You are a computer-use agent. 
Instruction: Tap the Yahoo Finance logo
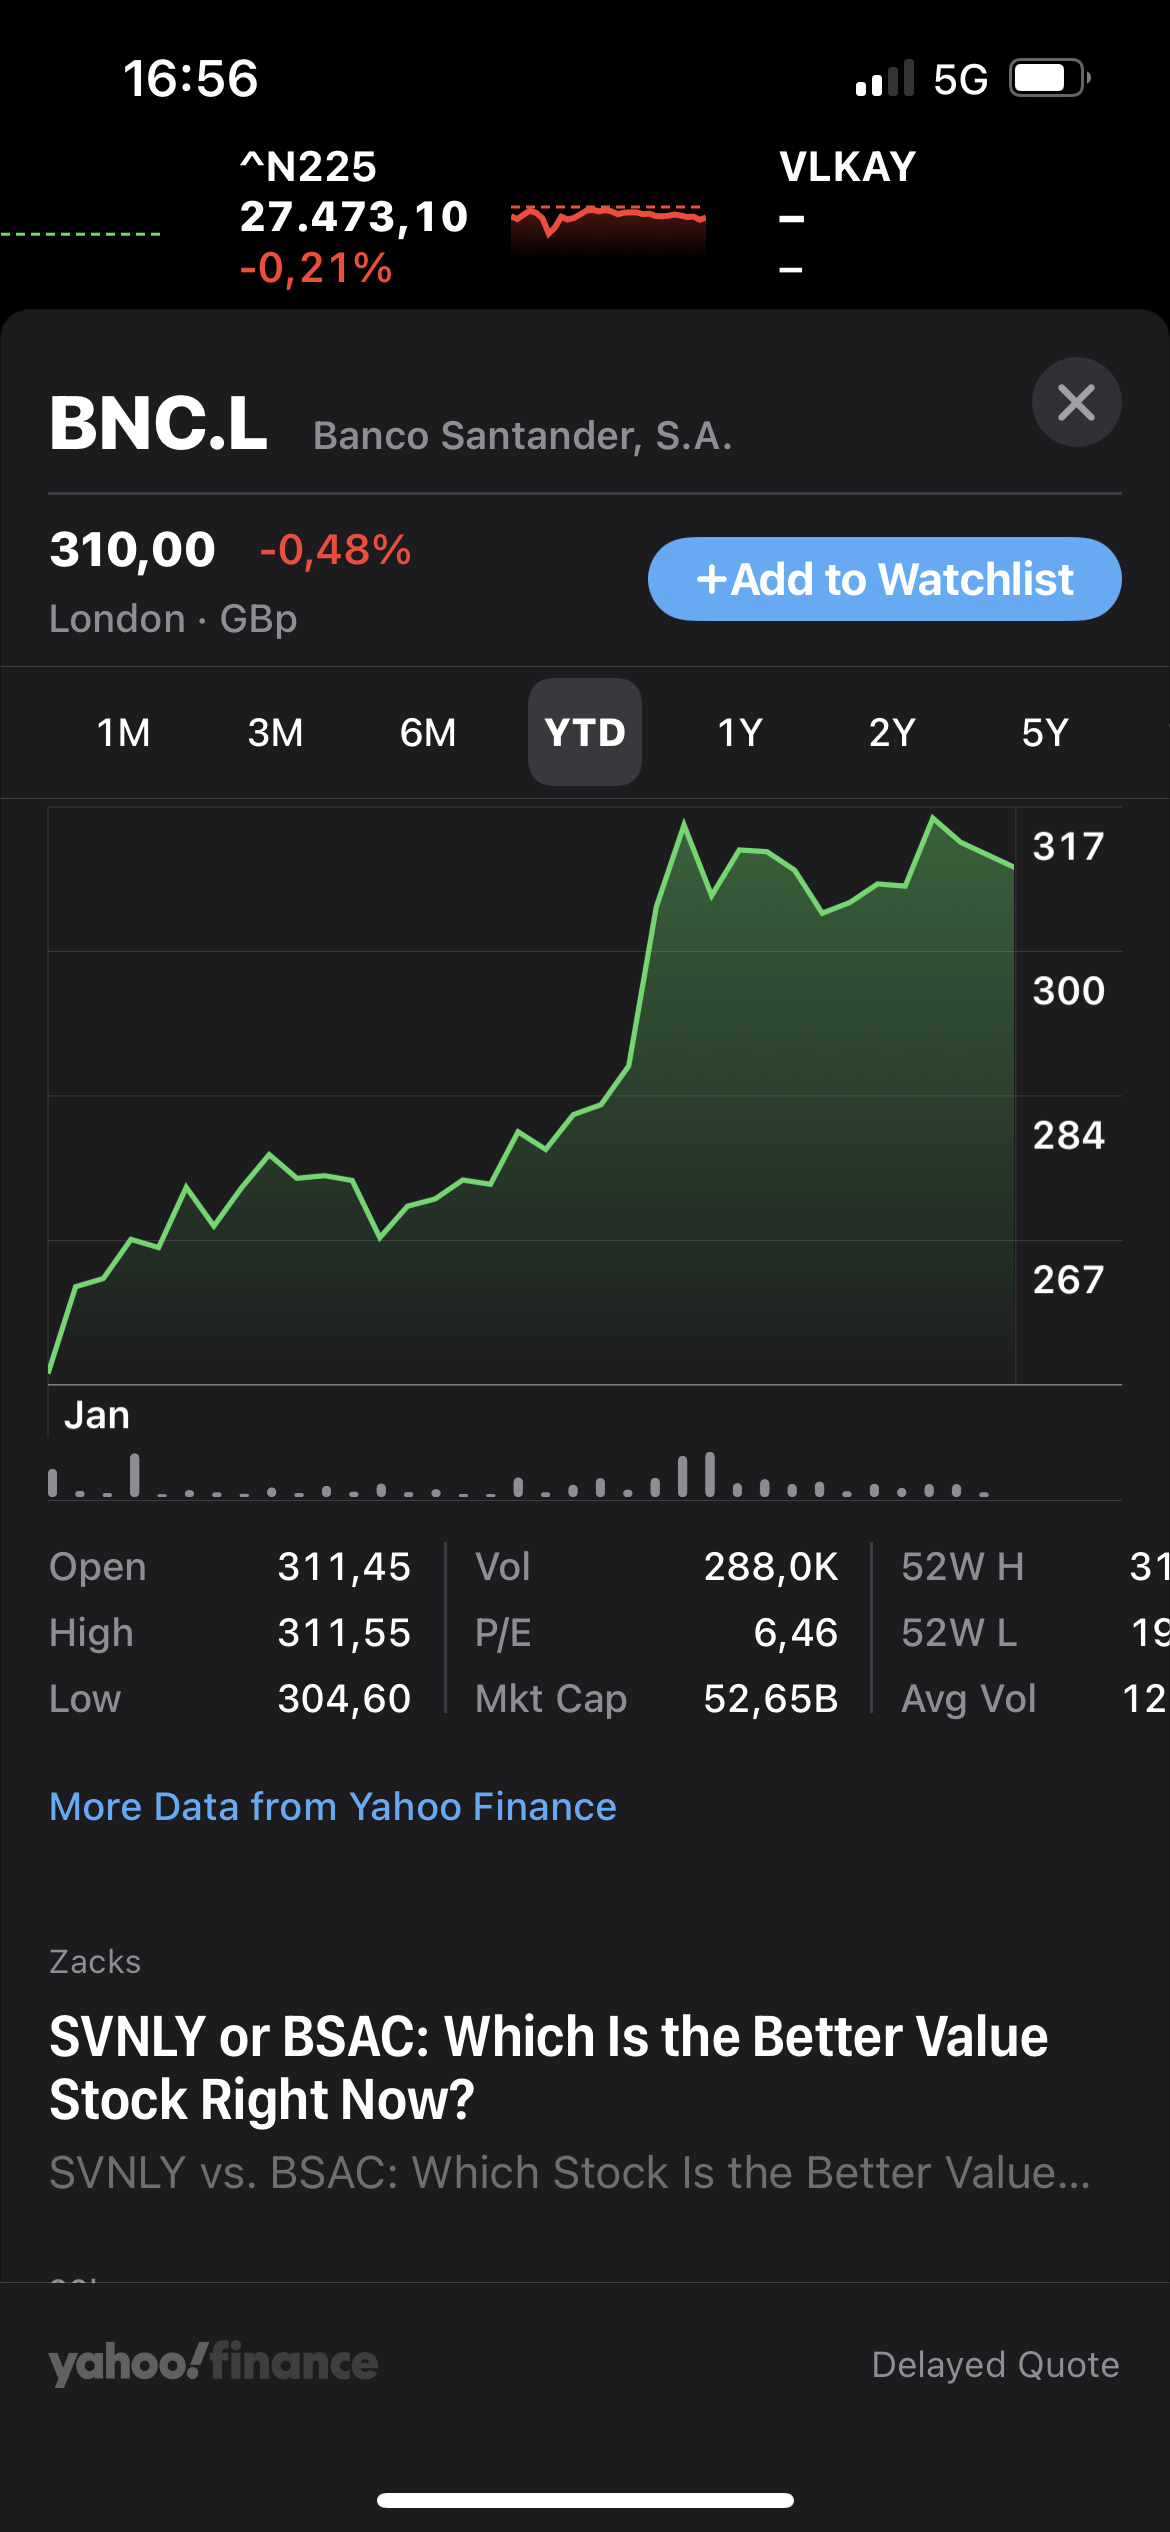pos(213,2363)
